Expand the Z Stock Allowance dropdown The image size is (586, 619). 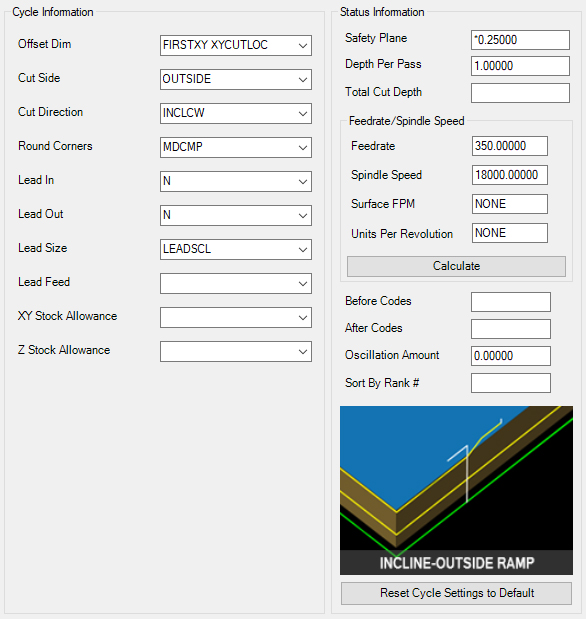click(x=236, y=351)
